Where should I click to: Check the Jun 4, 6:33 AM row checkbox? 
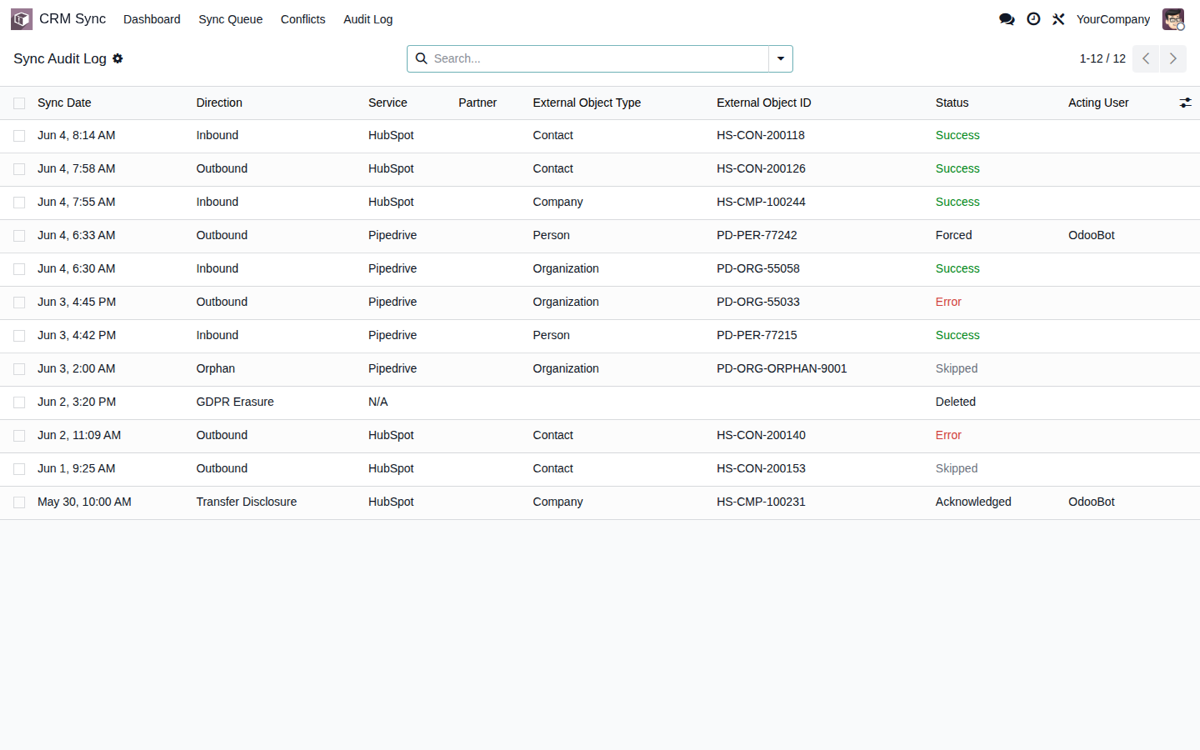pos(19,236)
